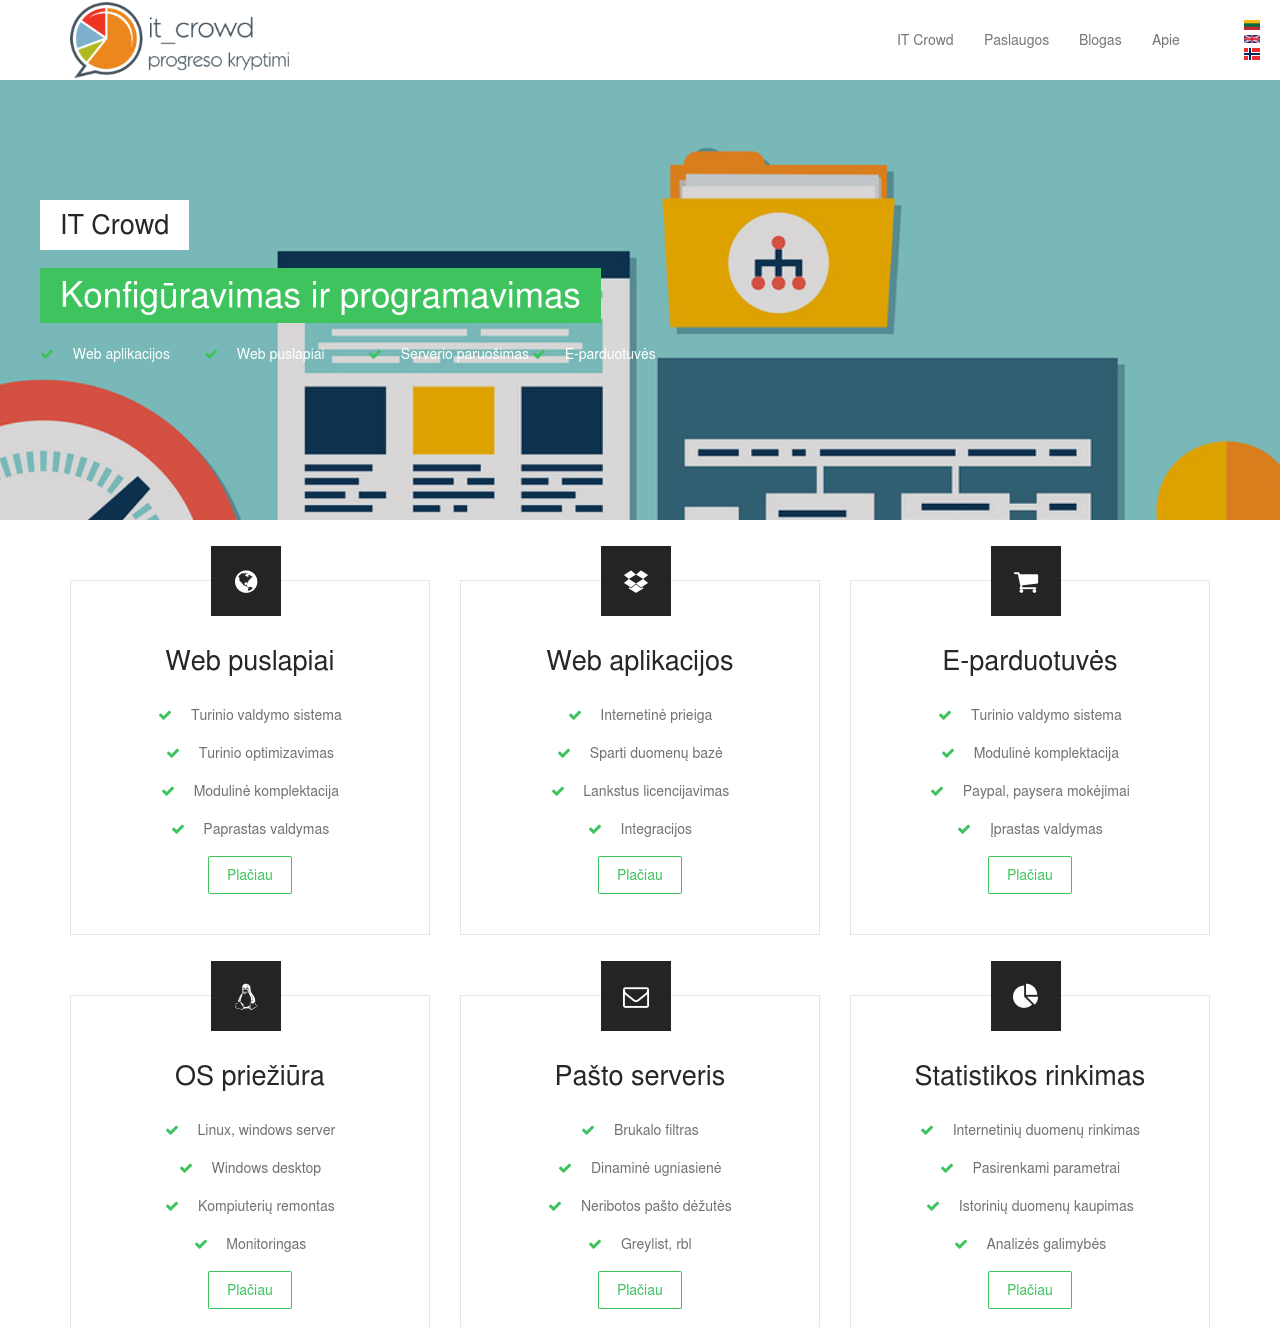Click the 'Statistikos rinkimas' card heading
Image resolution: width=1280 pixels, height=1327 pixels.
pyautogui.click(x=1030, y=1076)
